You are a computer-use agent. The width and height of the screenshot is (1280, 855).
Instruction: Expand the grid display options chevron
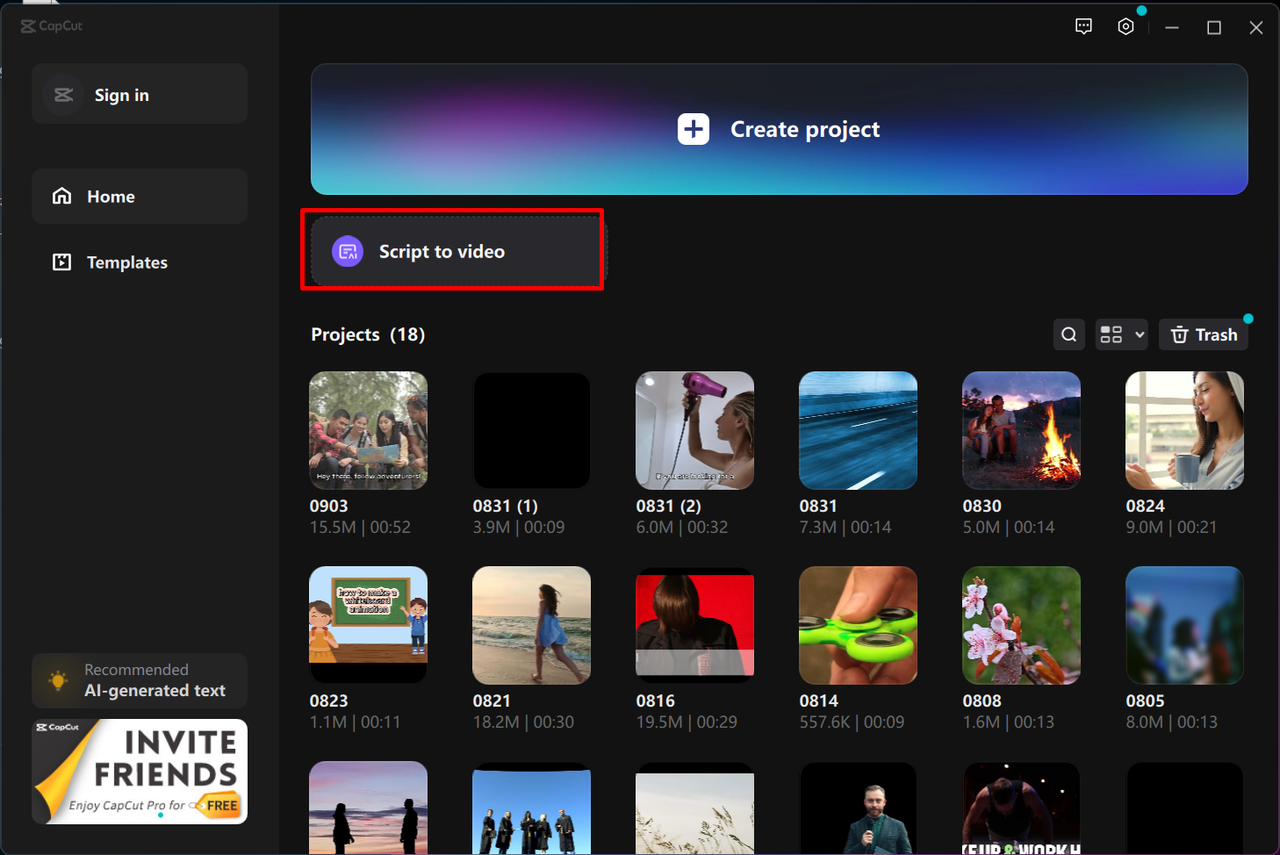pos(1137,334)
